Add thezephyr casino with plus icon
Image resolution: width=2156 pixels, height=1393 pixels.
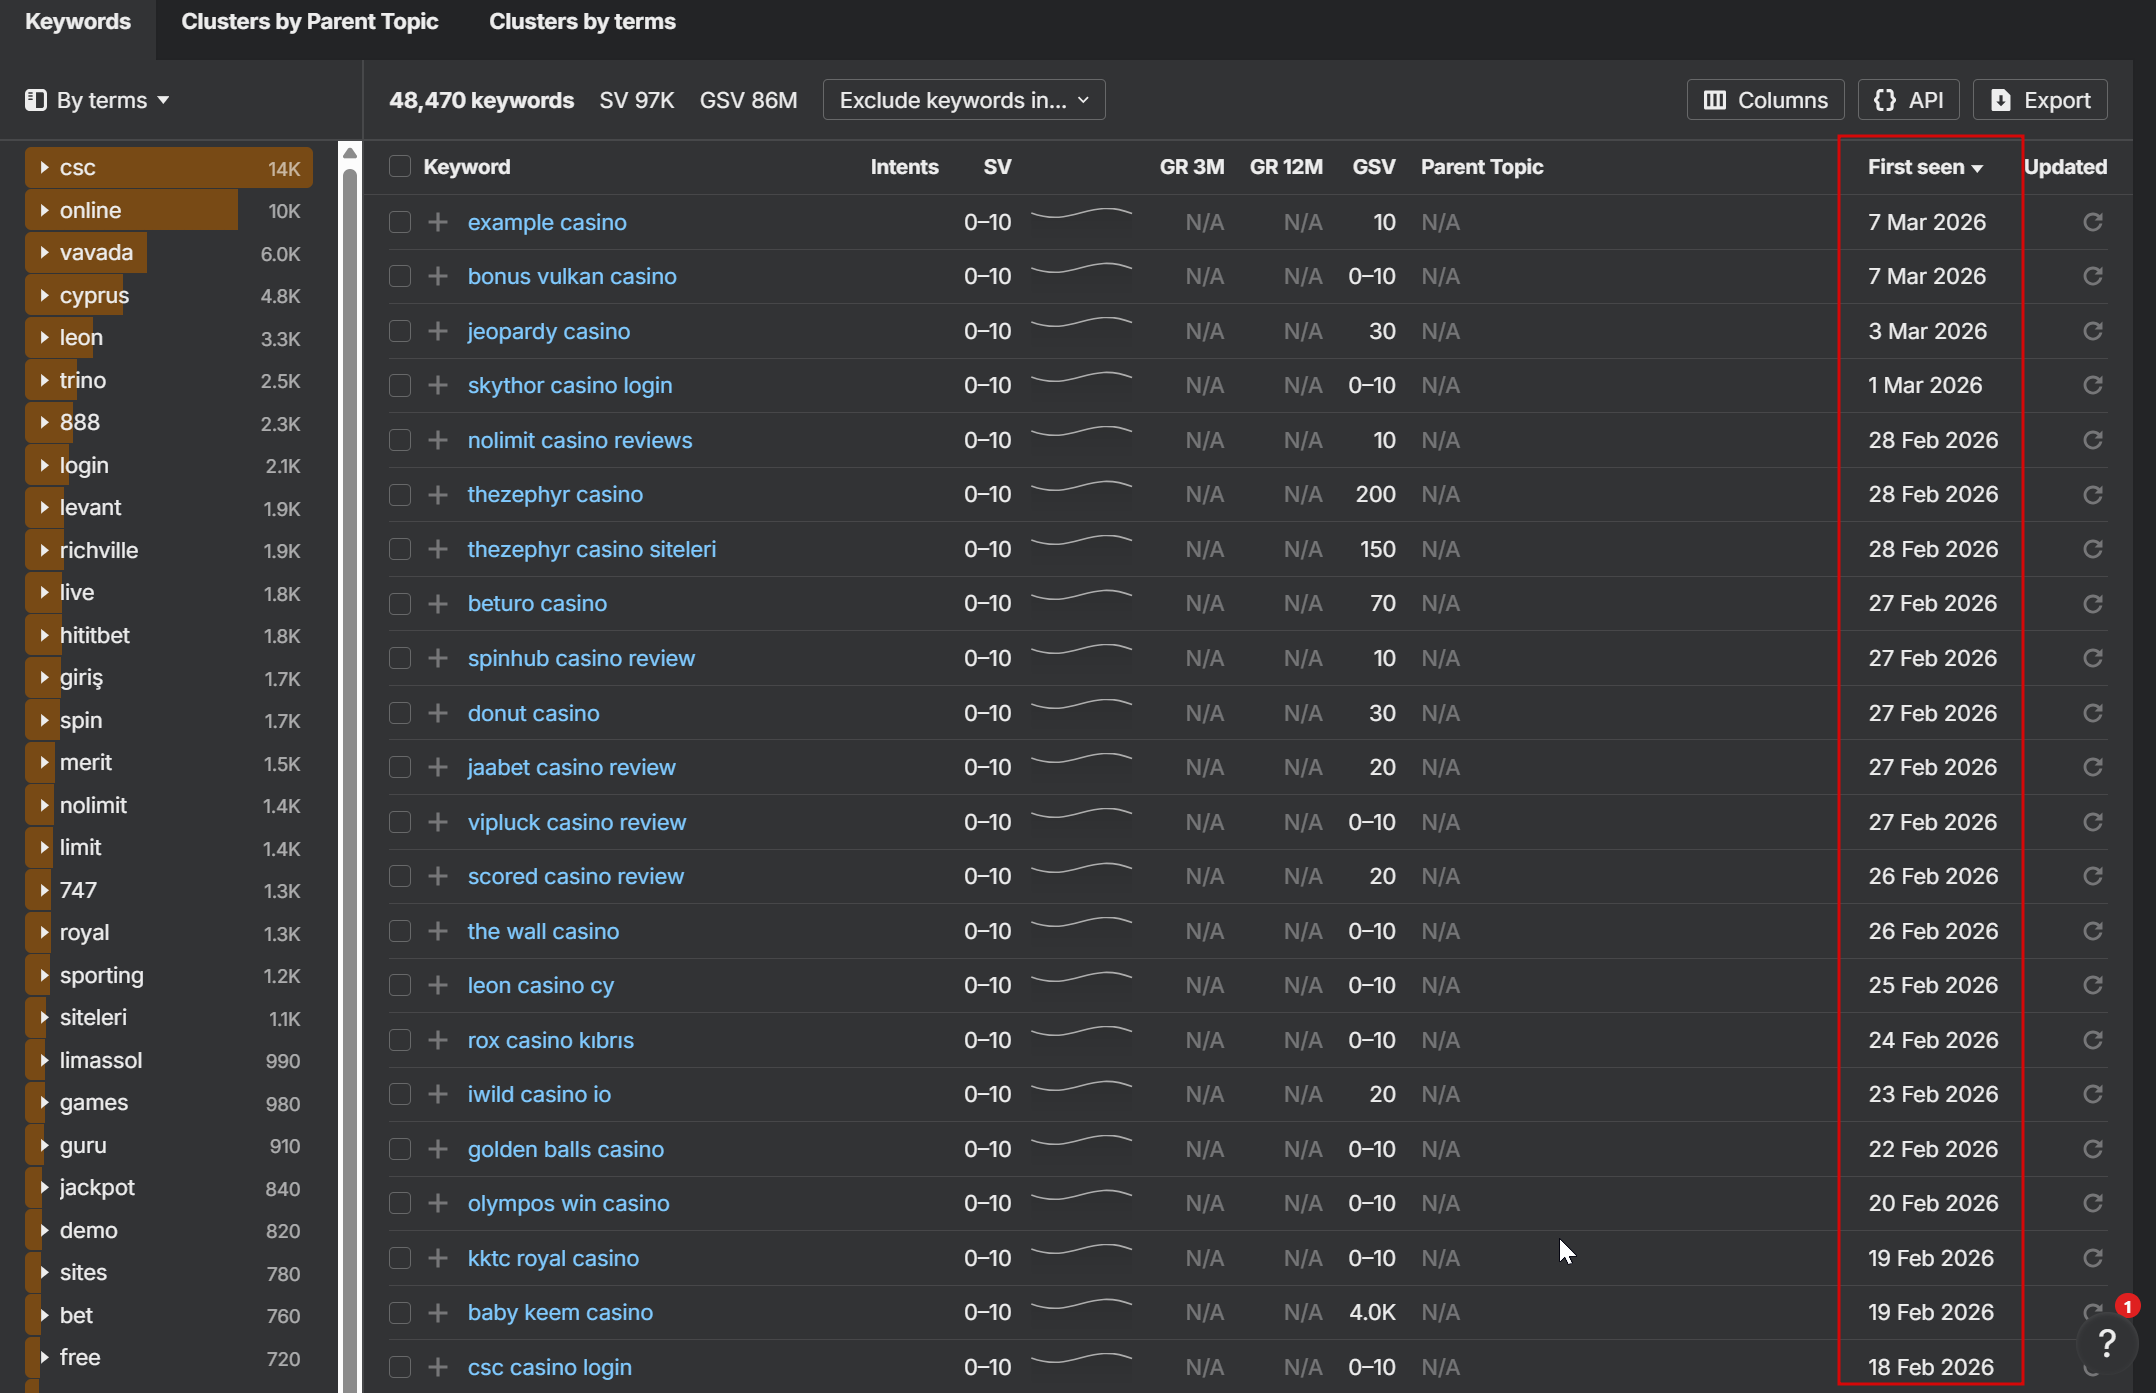[x=438, y=495]
